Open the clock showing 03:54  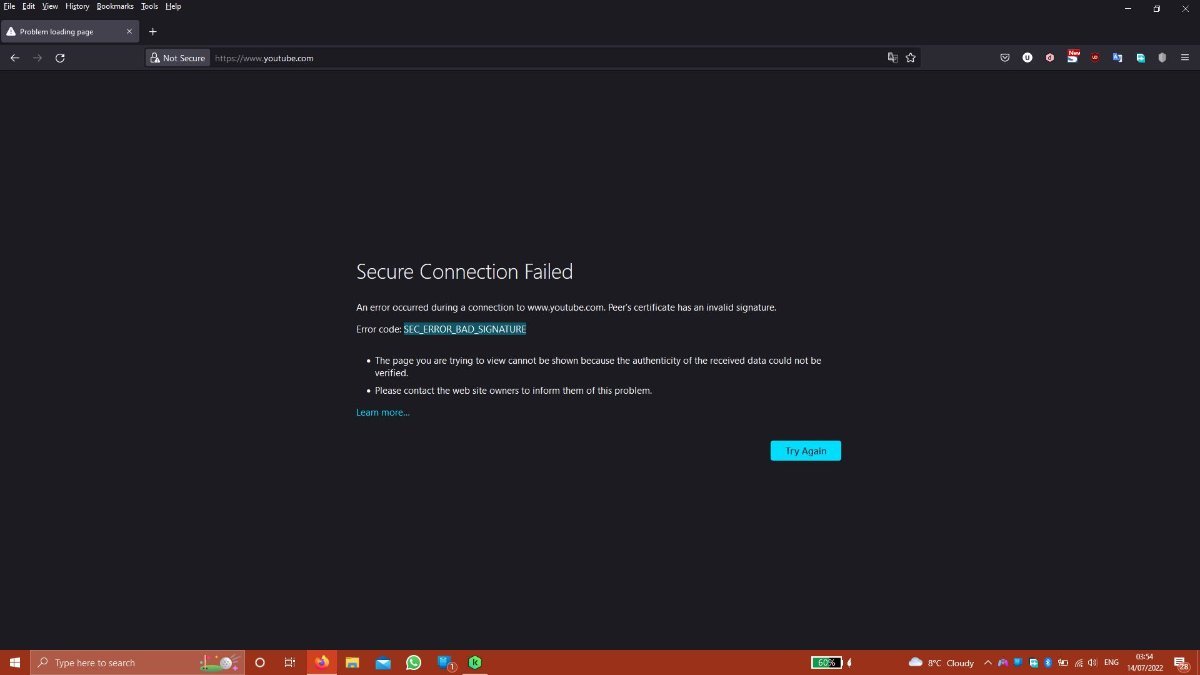pos(1145,662)
